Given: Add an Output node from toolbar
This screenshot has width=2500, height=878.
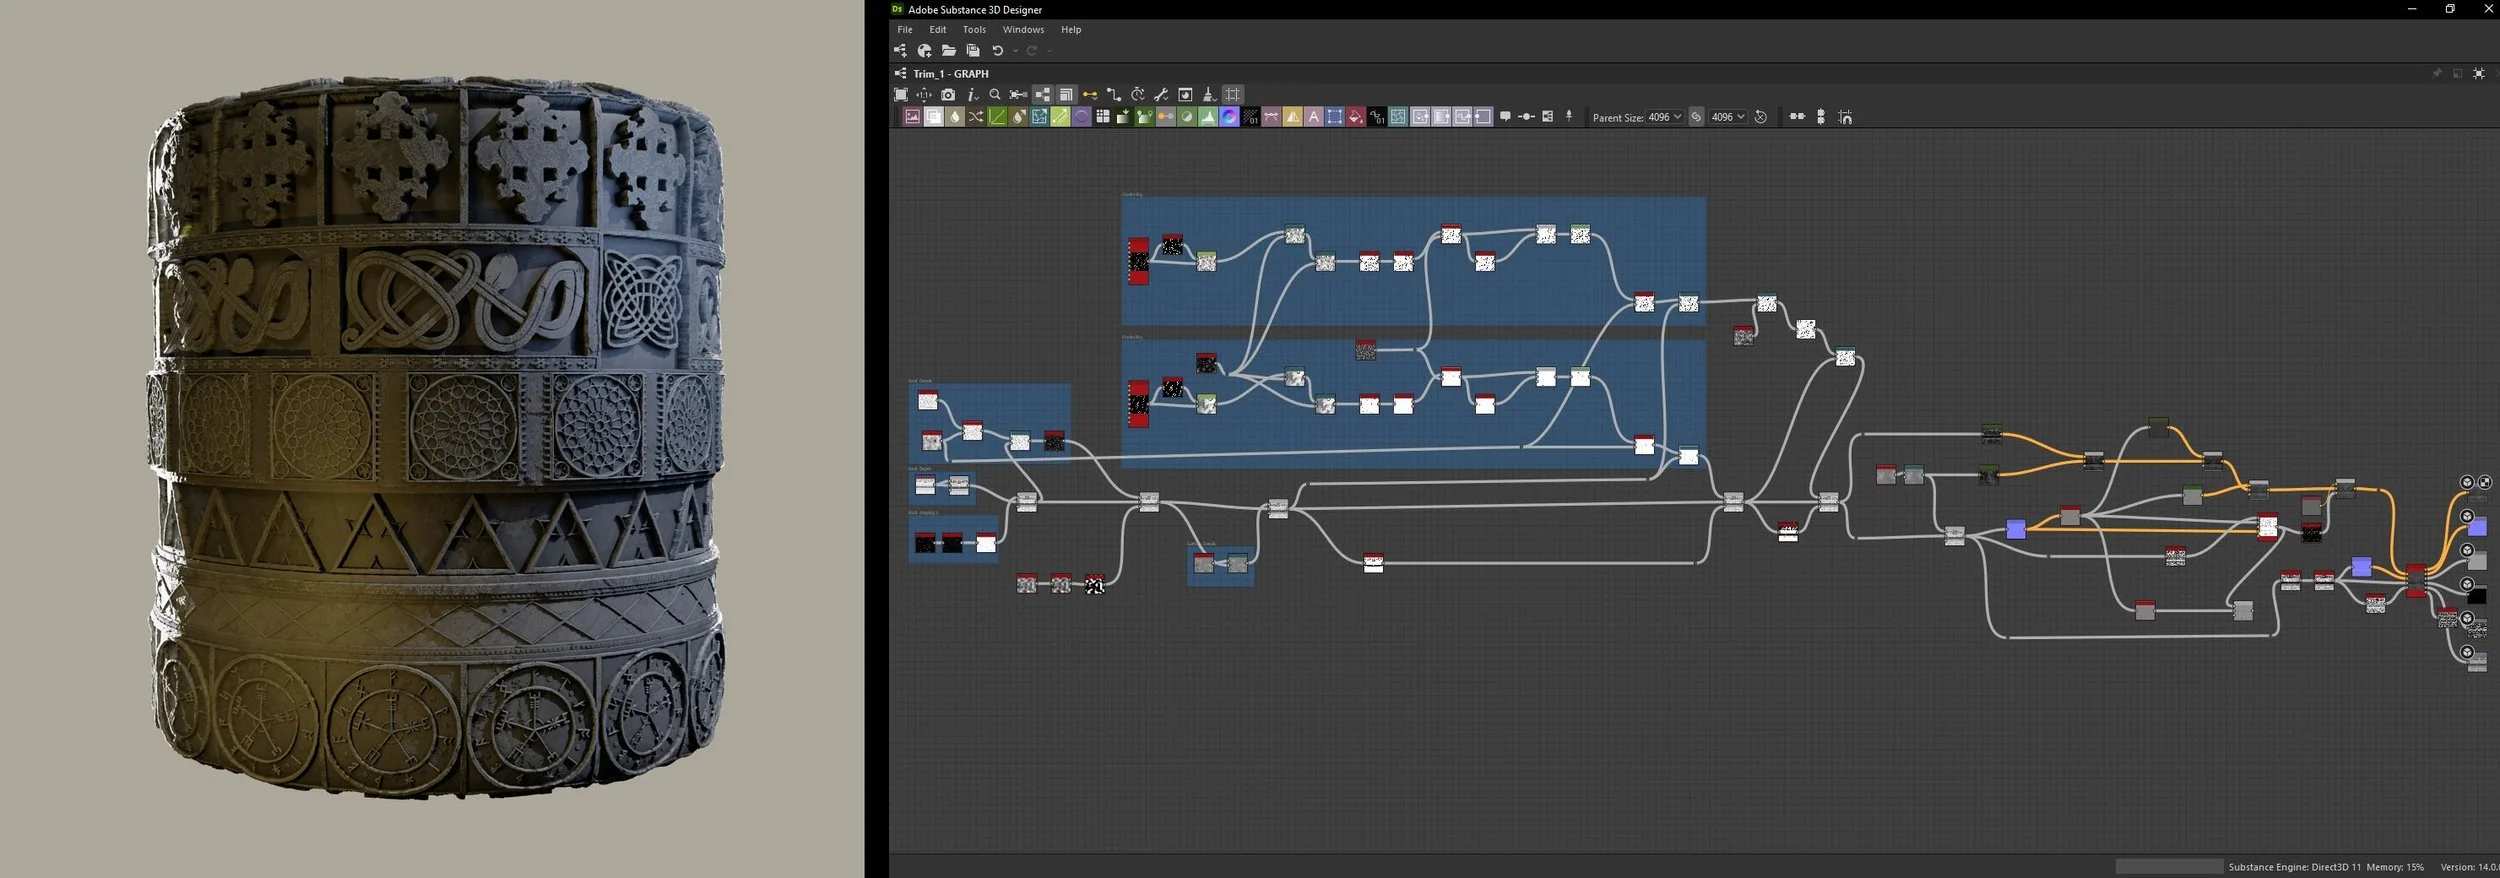Looking at the screenshot, I should coord(1483,117).
